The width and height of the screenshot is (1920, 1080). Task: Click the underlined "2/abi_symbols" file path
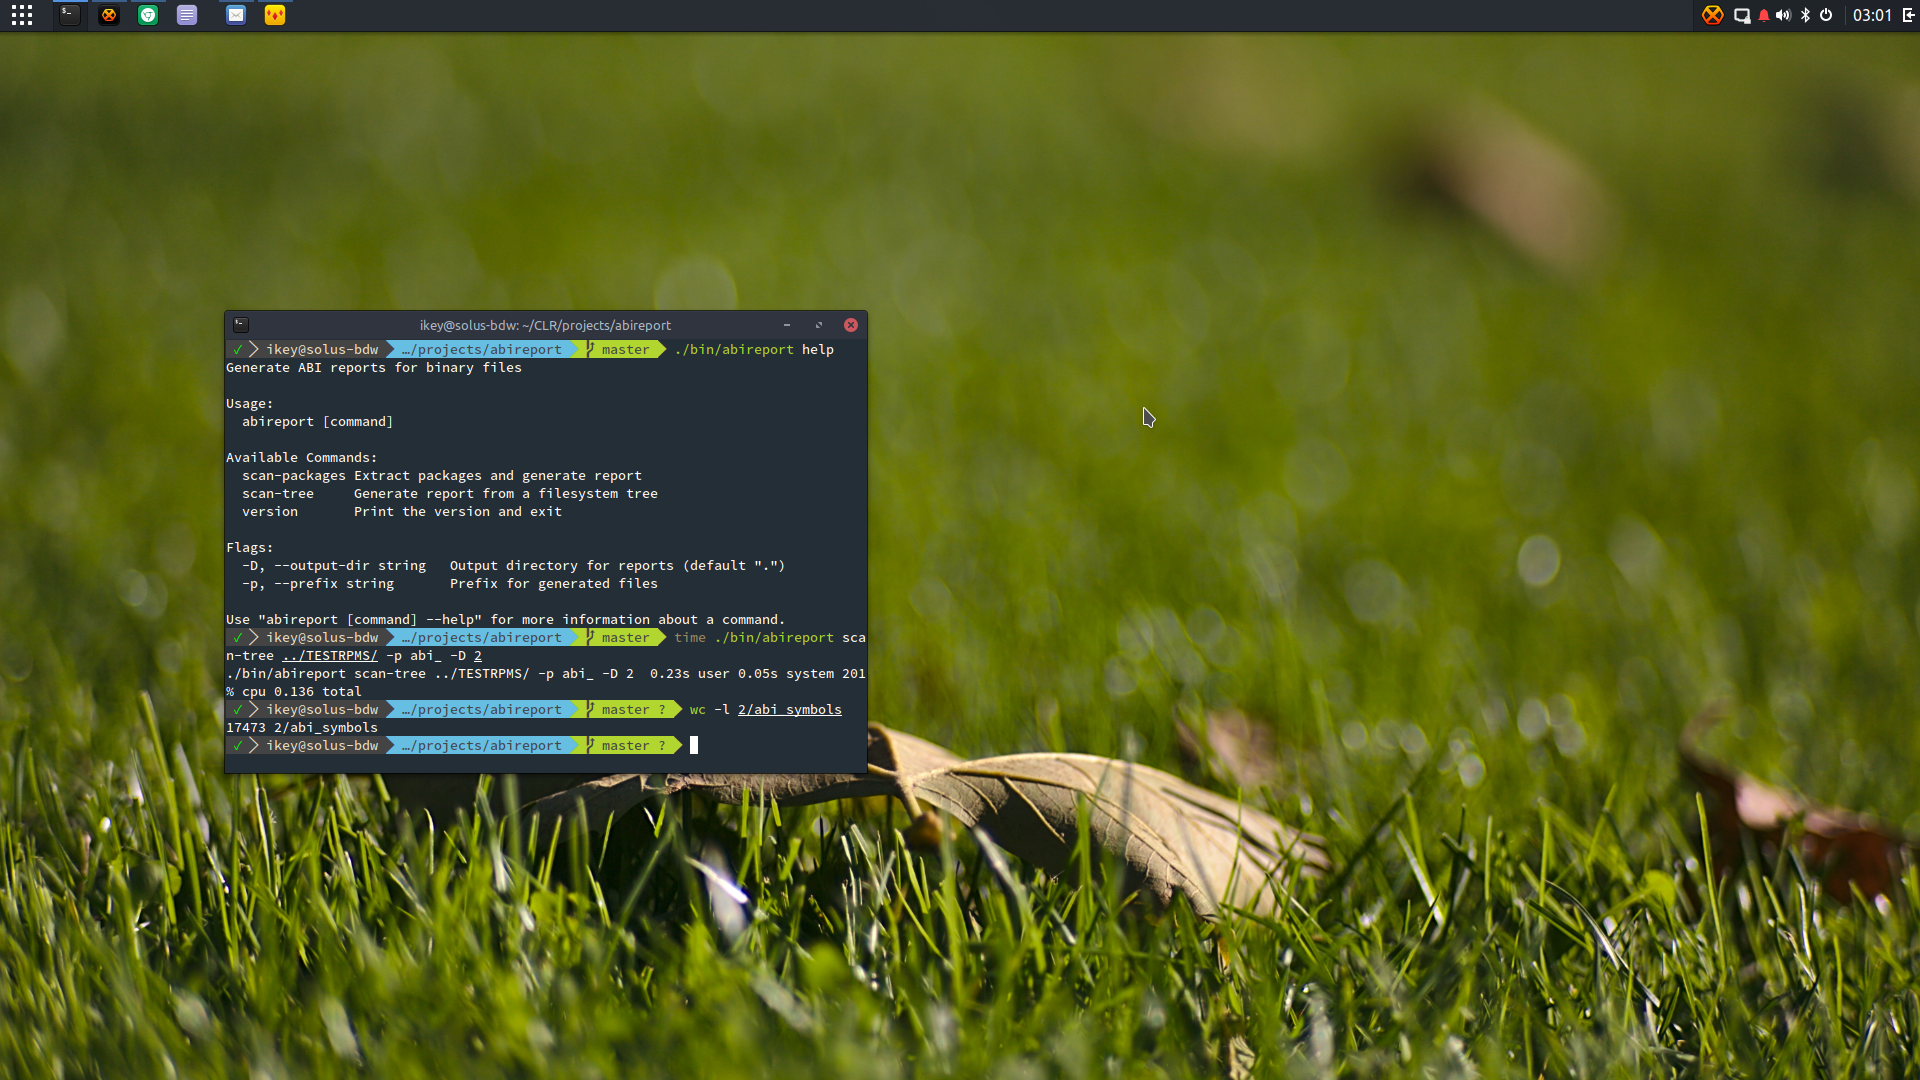tap(790, 710)
